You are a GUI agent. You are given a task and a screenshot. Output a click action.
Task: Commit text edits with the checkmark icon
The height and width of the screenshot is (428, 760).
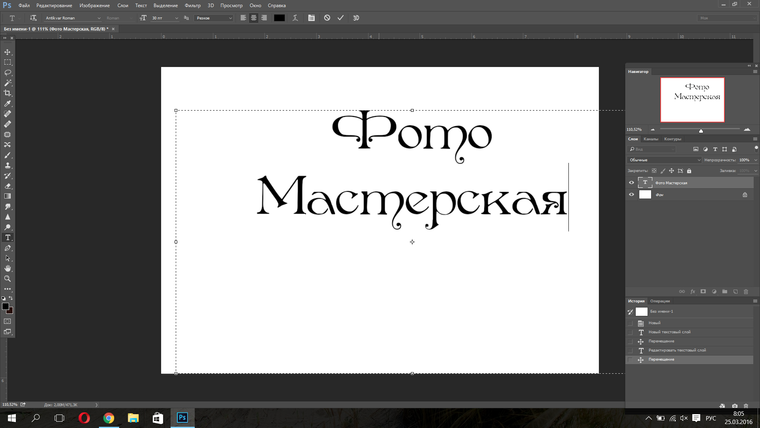(341, 18)
